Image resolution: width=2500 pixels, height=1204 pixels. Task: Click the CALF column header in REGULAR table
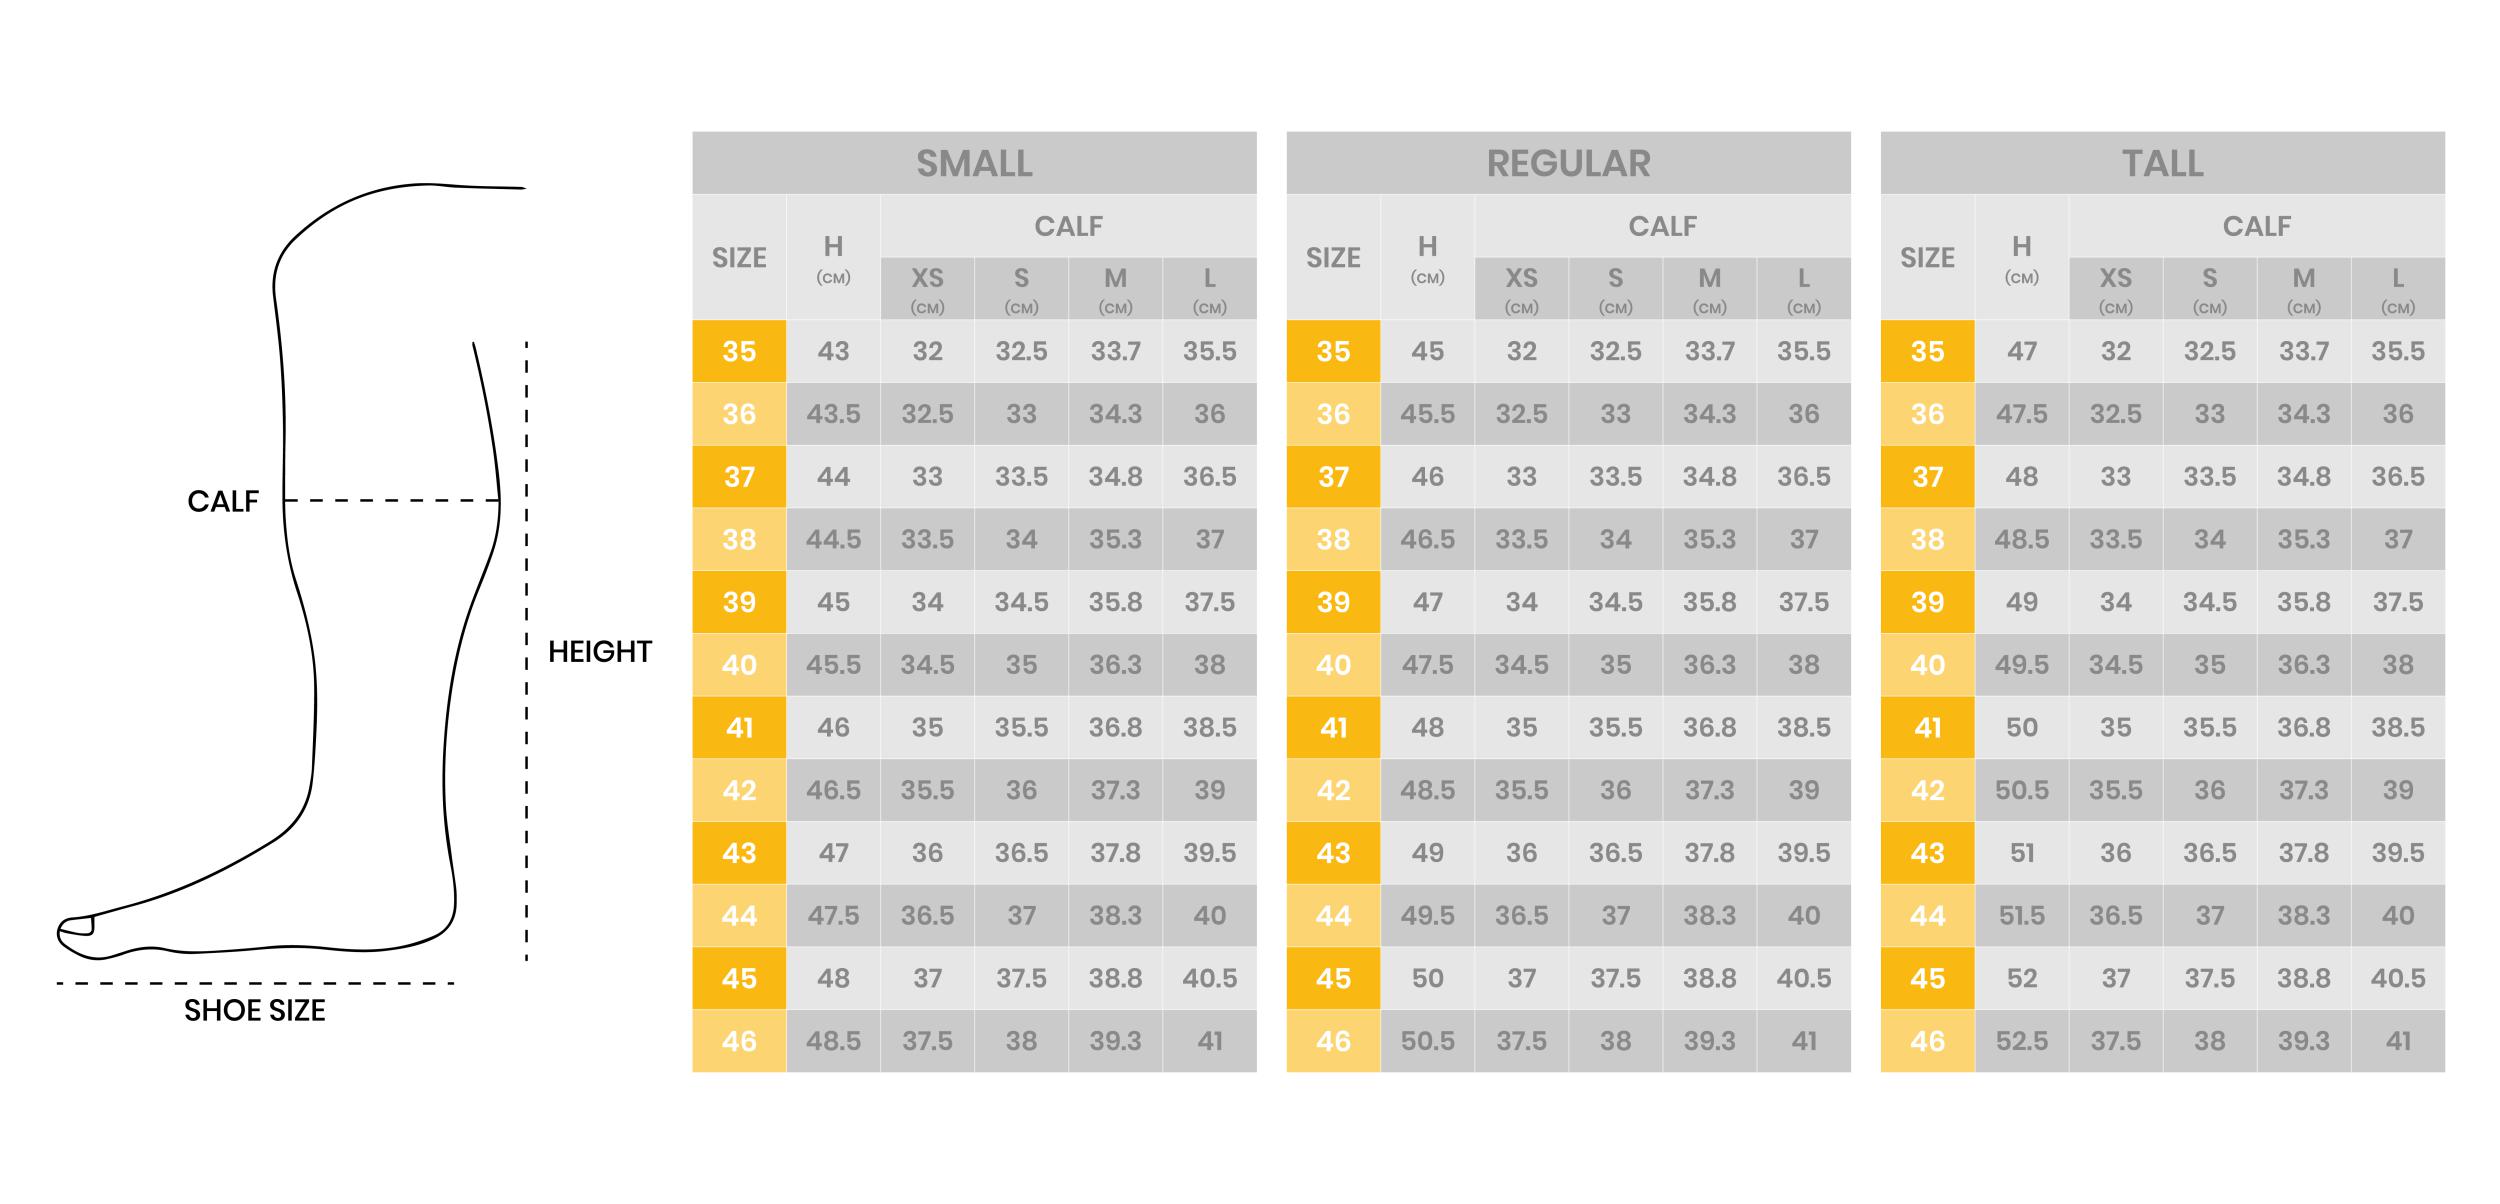click(x=1662, y=226)
